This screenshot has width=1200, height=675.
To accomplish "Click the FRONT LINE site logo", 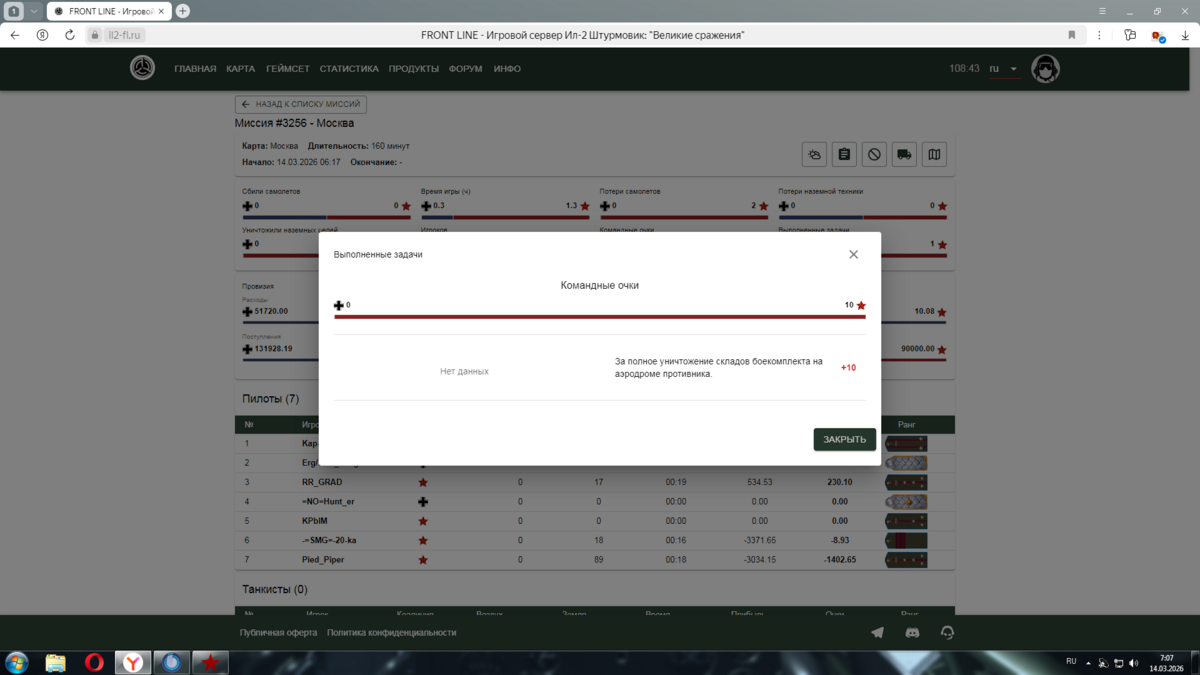I will coord(143,68).
